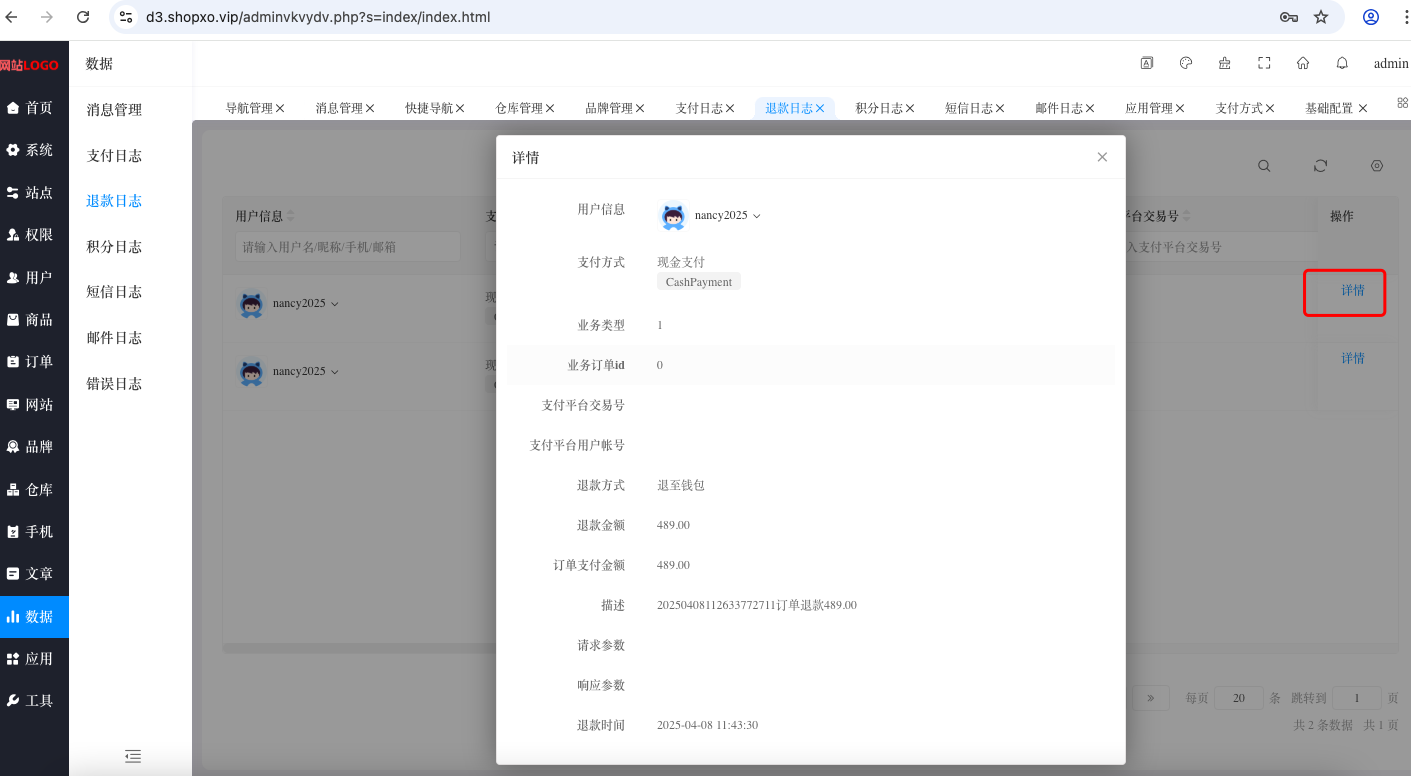Click the per-page count field showing 20

coord(1238,698)
